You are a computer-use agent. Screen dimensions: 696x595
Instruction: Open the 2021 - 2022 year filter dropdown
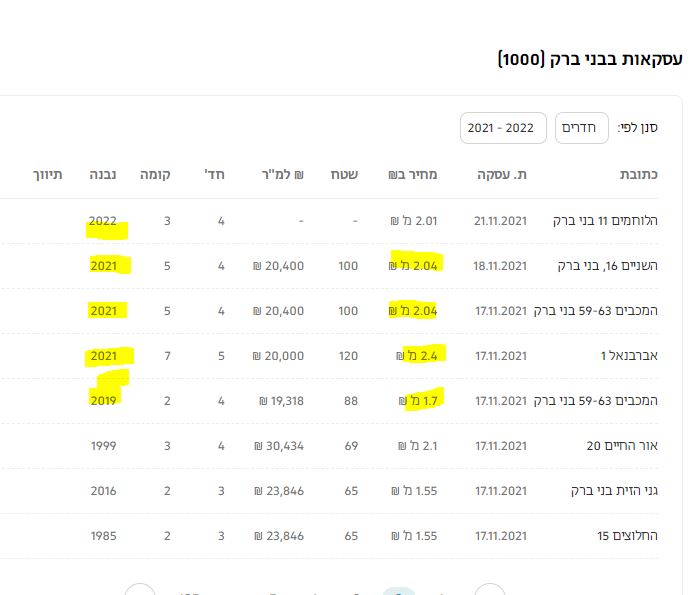coord(502,128)
